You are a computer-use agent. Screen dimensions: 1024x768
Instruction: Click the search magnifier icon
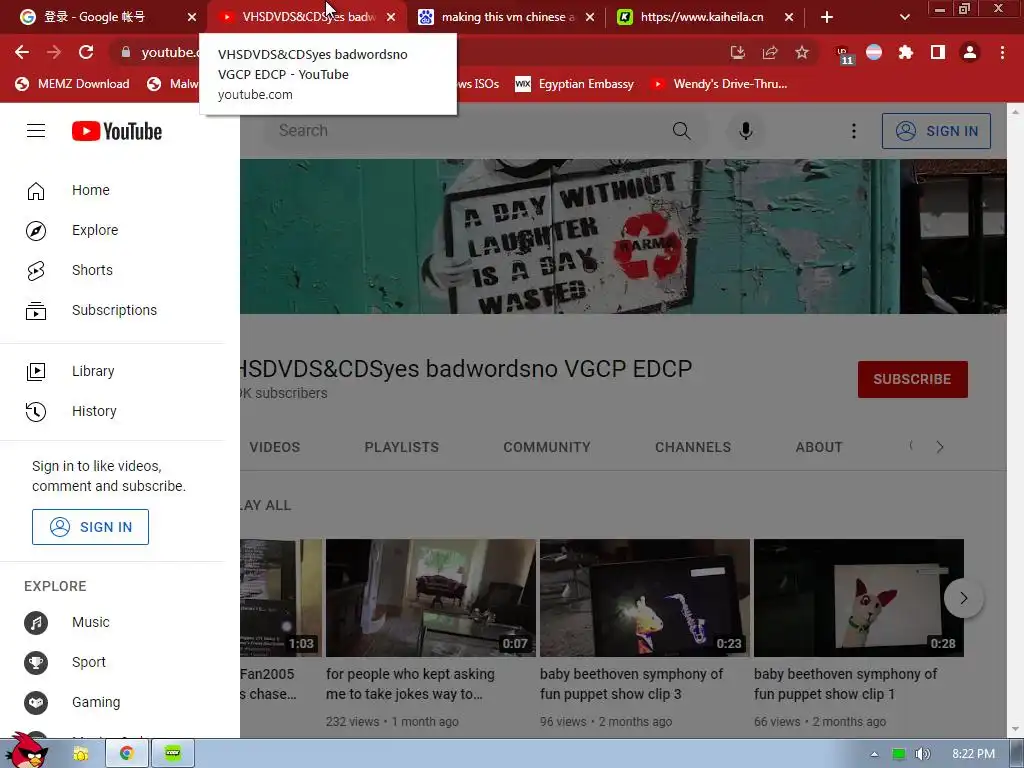pos(681,131)
